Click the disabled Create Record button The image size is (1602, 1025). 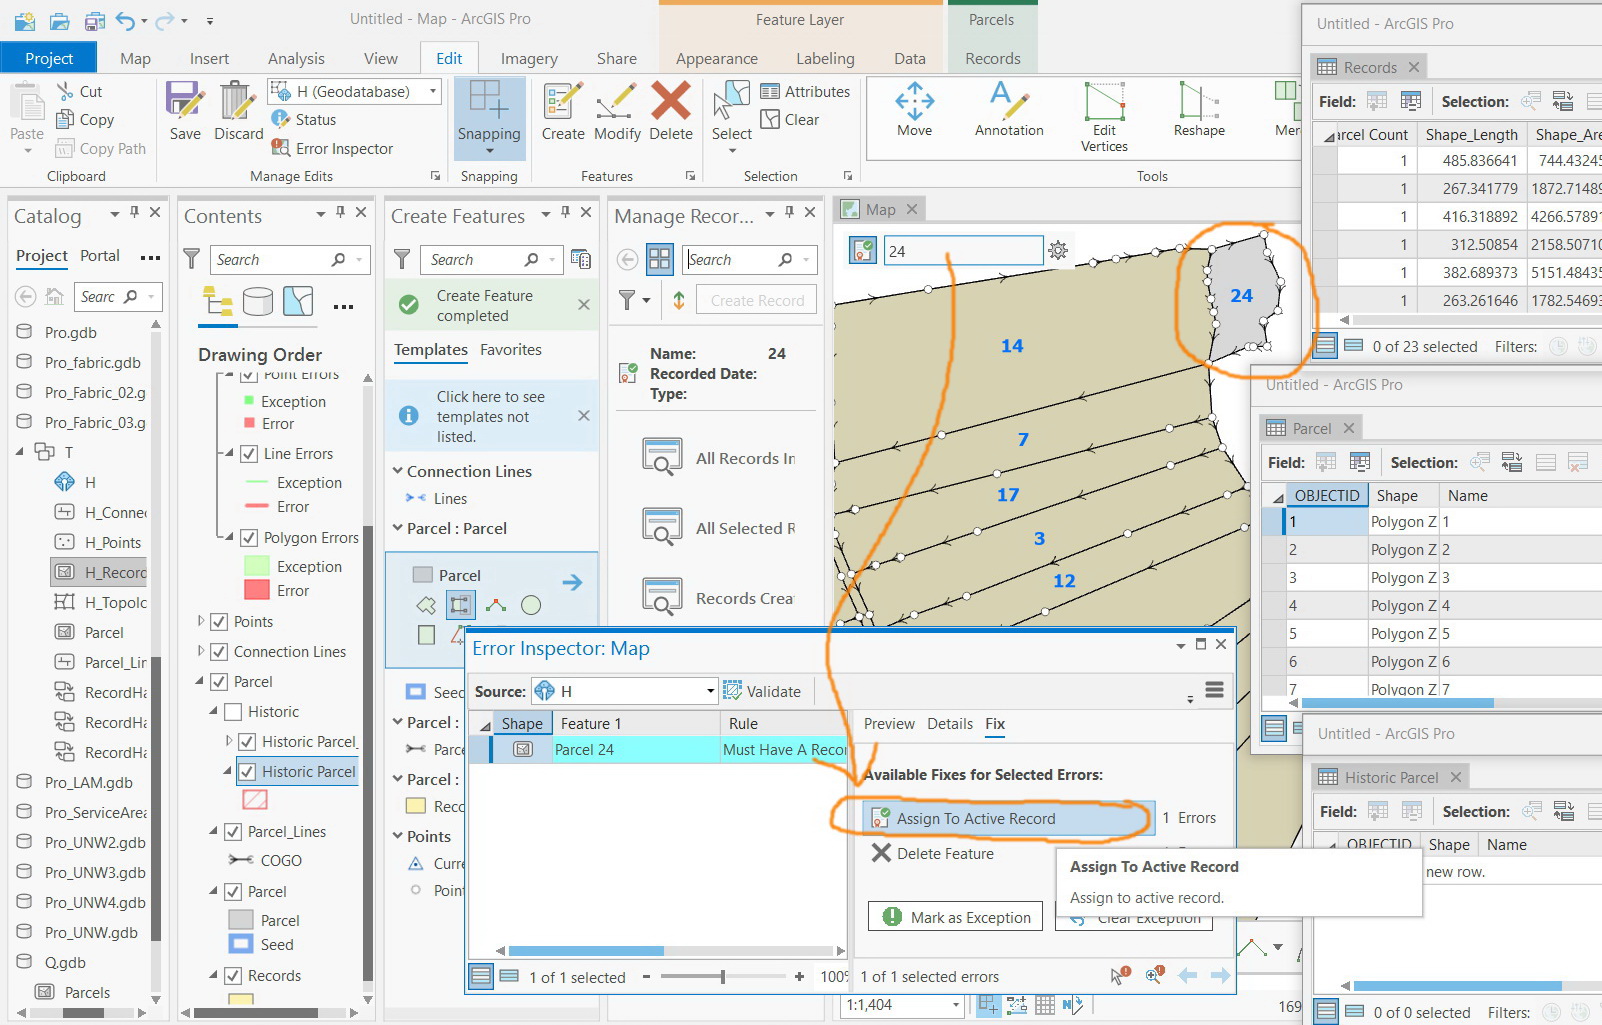point(757,300)
